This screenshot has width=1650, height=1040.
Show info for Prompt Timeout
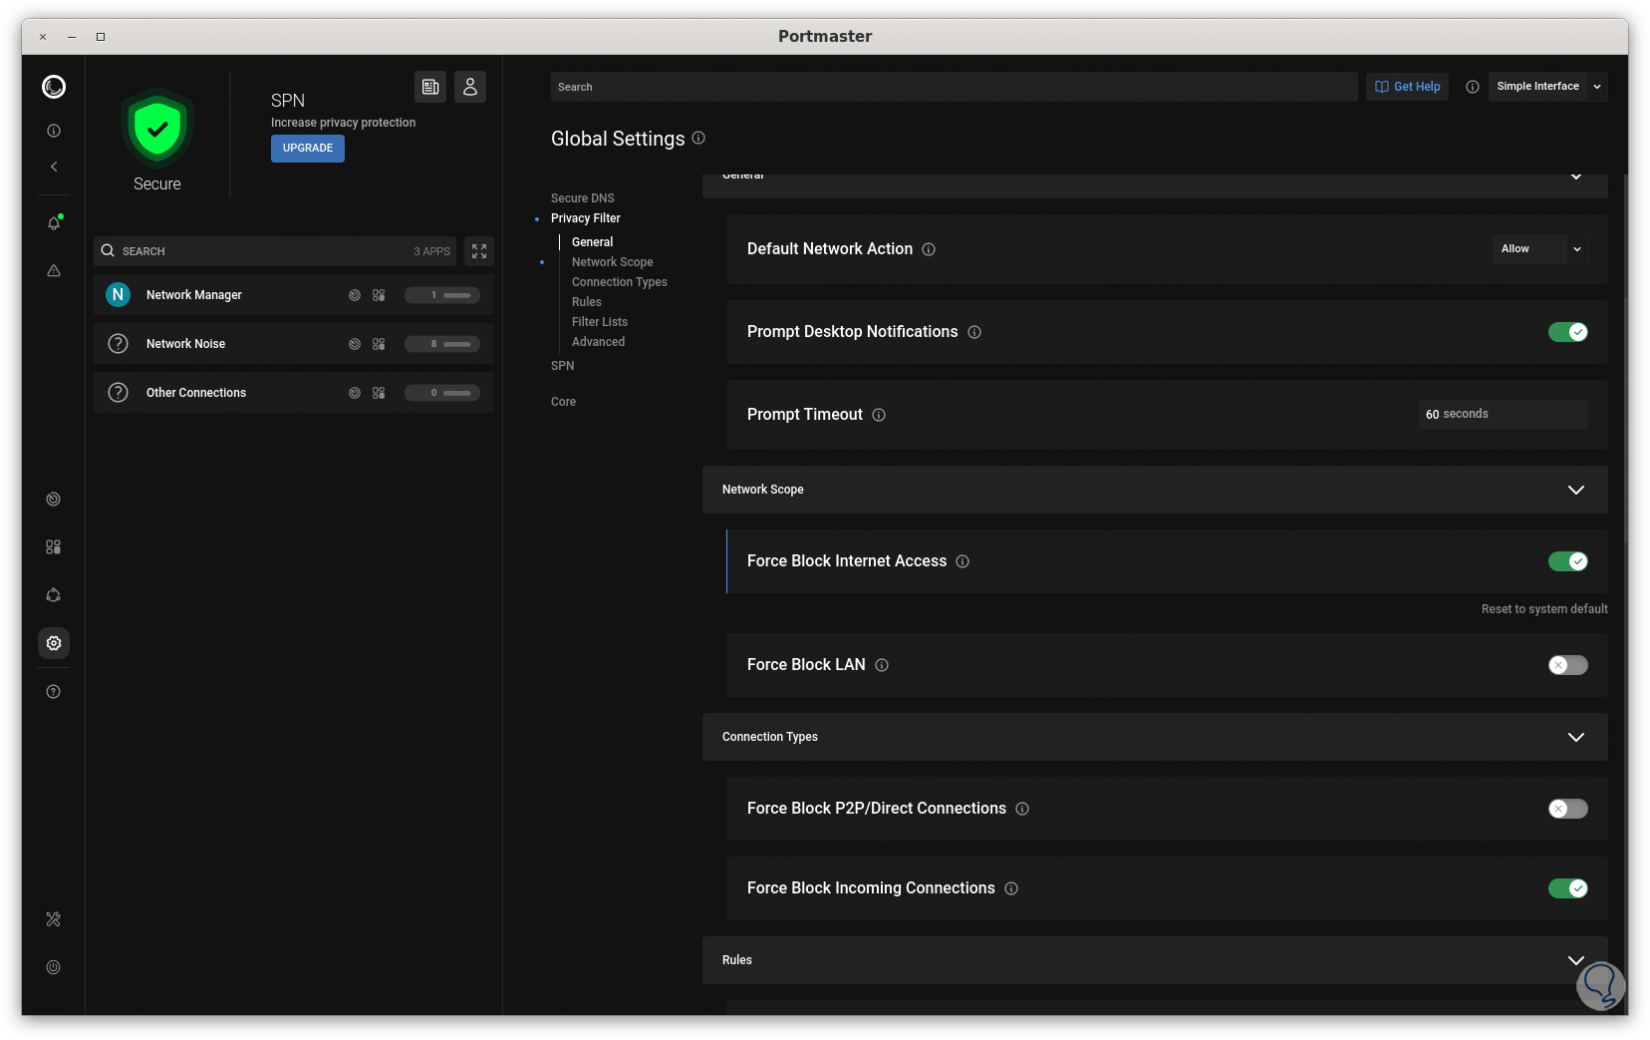[x=879, y=415]
